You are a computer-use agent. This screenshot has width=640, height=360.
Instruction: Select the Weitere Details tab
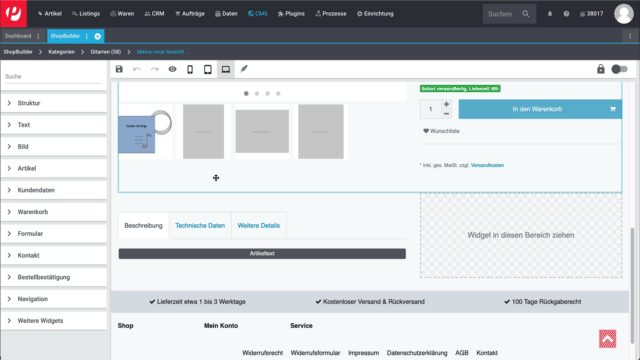click(x=259, y=225)
